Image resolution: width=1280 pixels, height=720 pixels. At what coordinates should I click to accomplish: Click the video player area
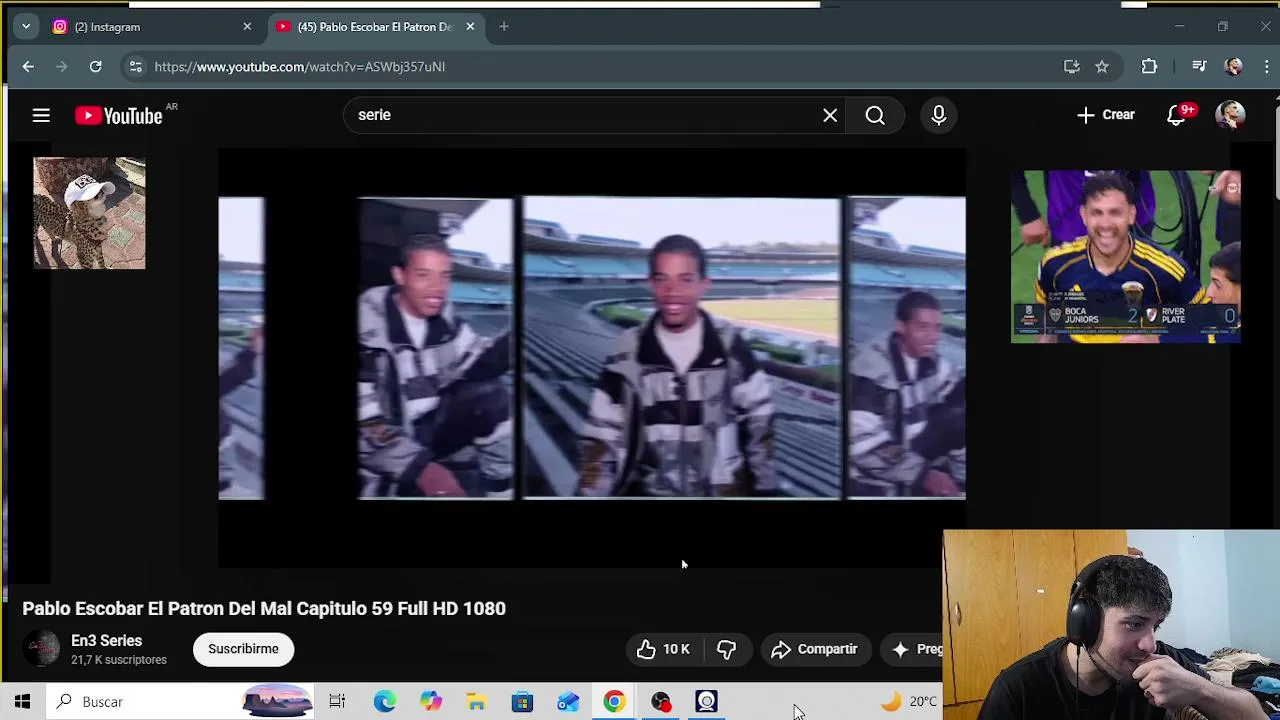click(x=592, y=358)
